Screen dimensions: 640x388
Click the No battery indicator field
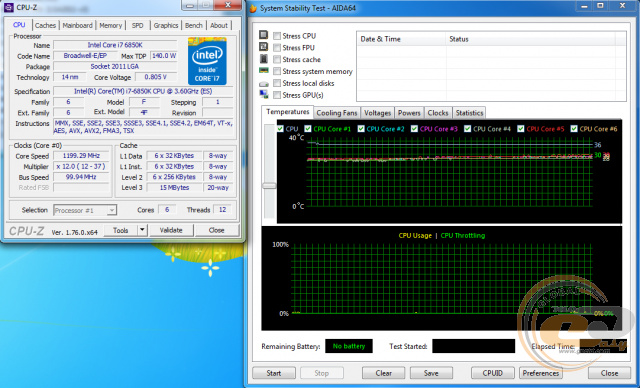[349, 346]
